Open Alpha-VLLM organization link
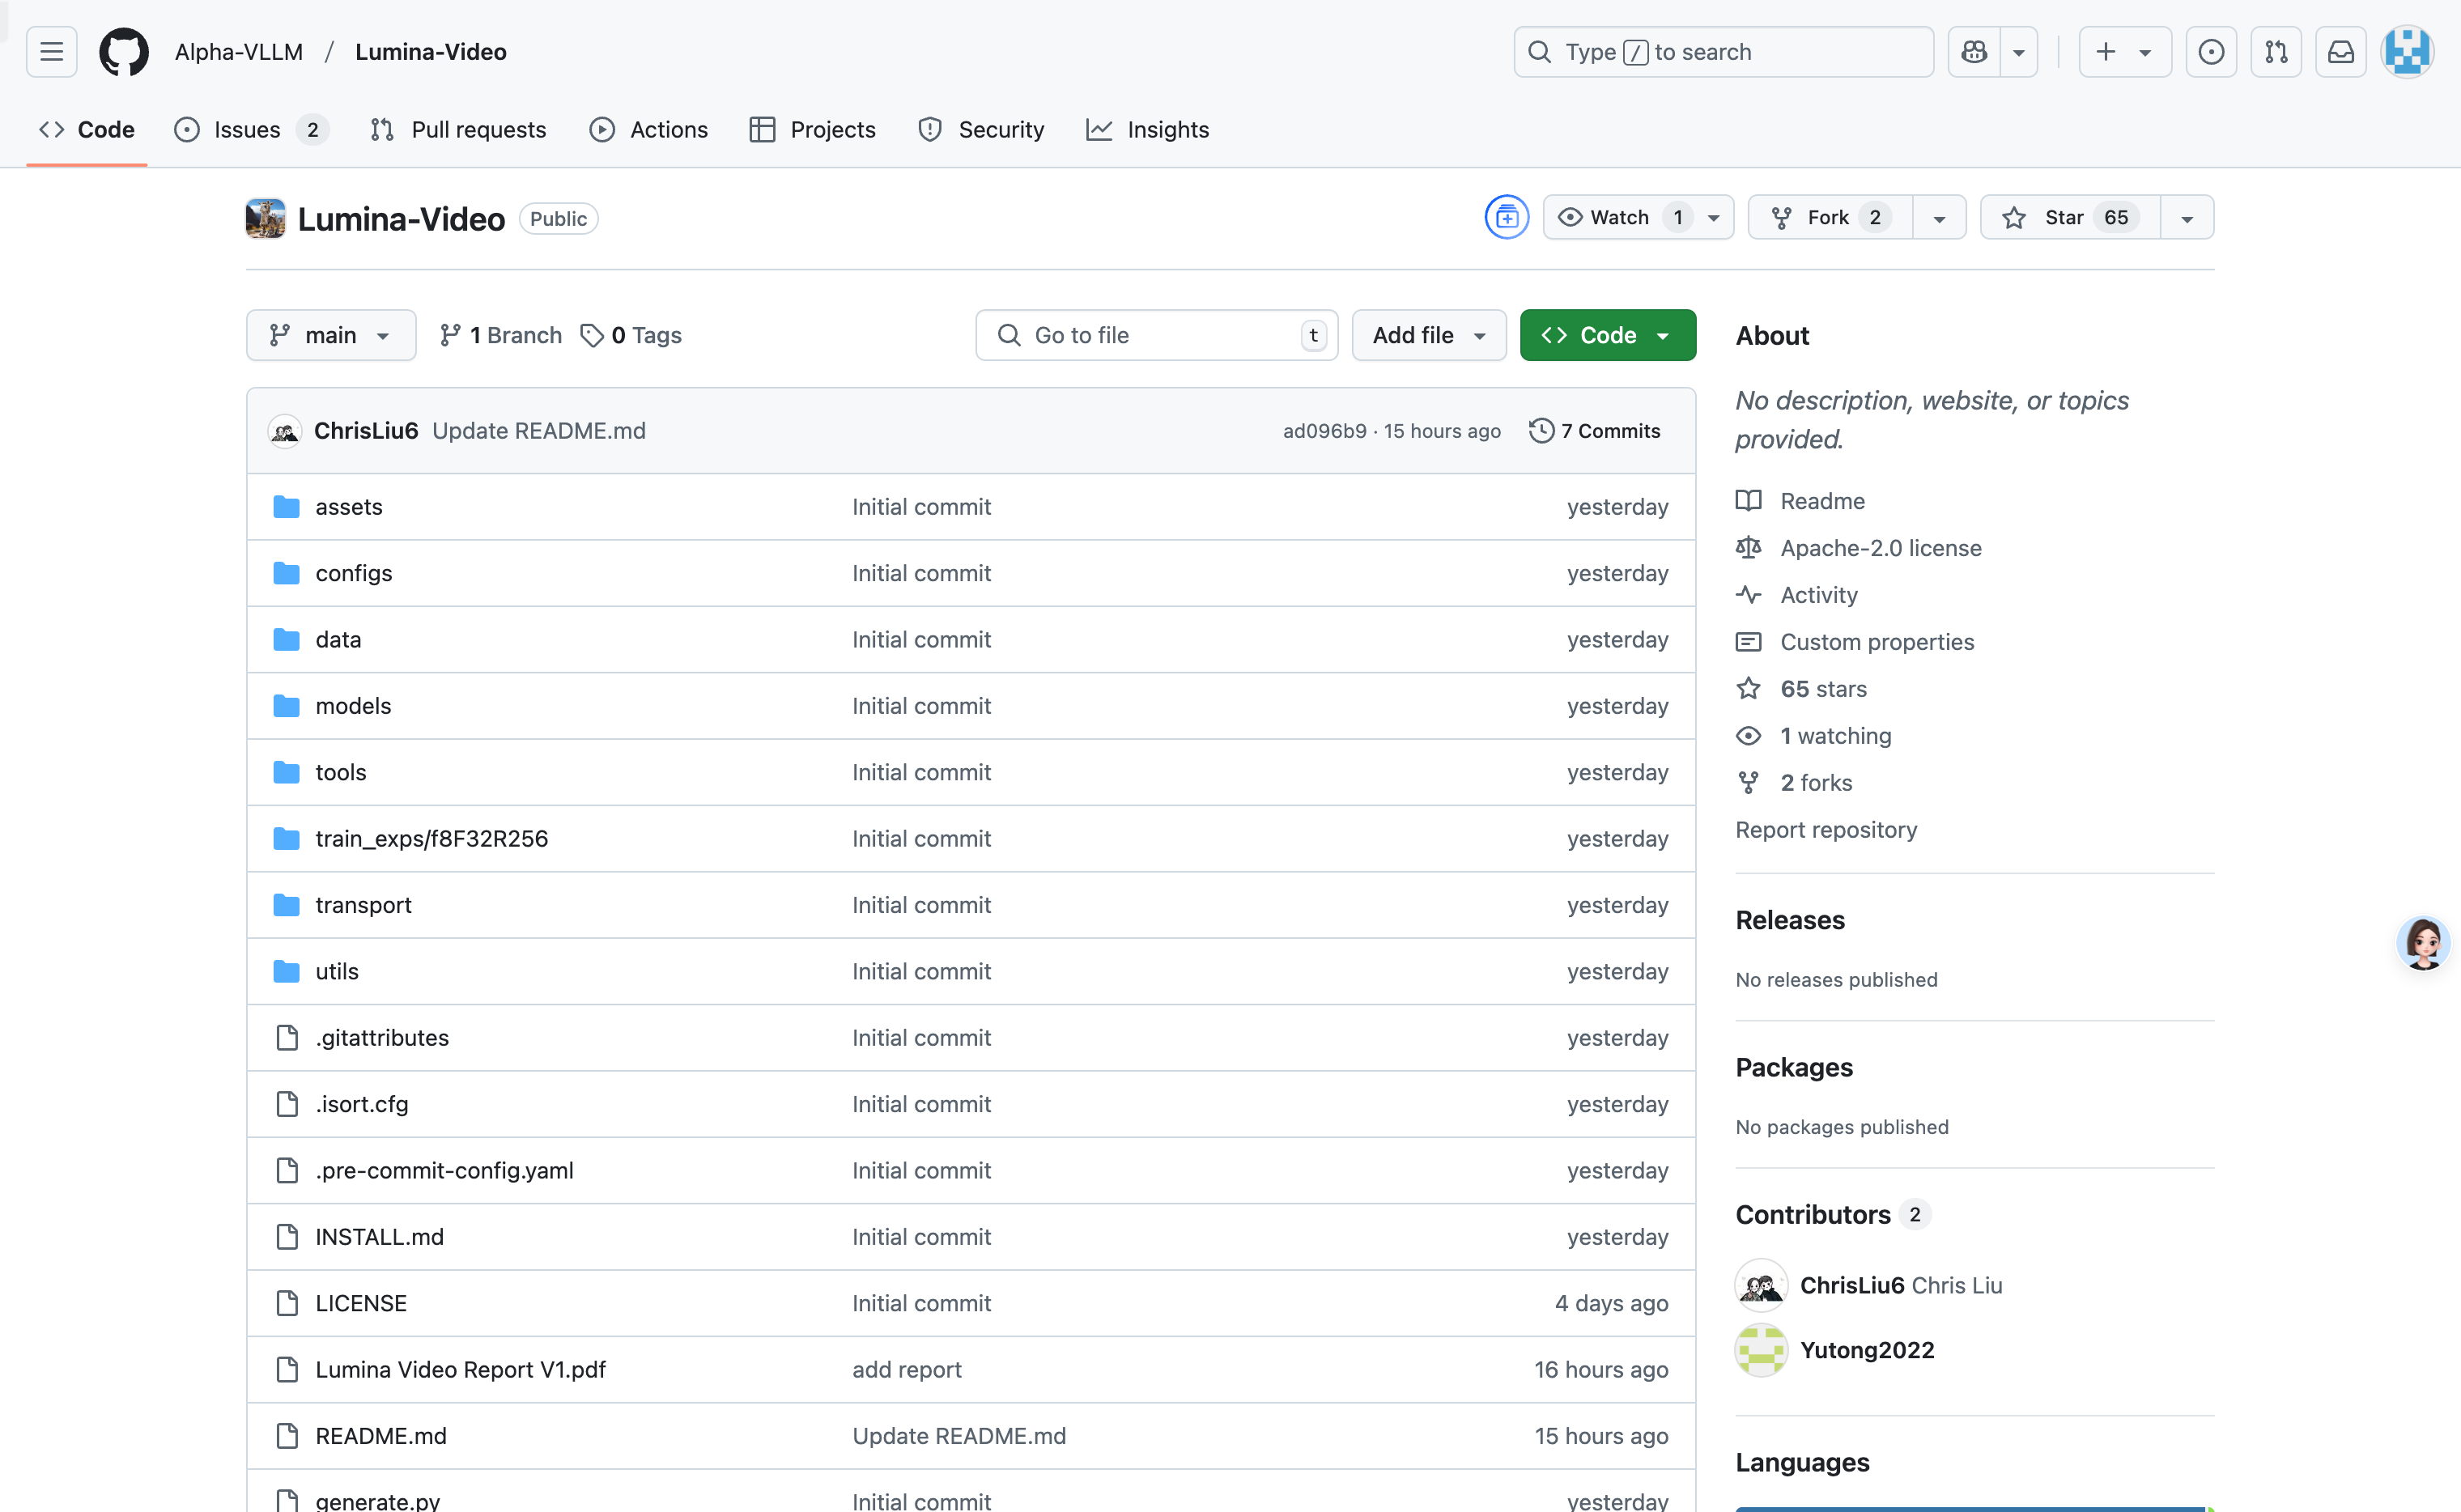The width and height of the screenshot is (2461, 1512). (239, 52)
